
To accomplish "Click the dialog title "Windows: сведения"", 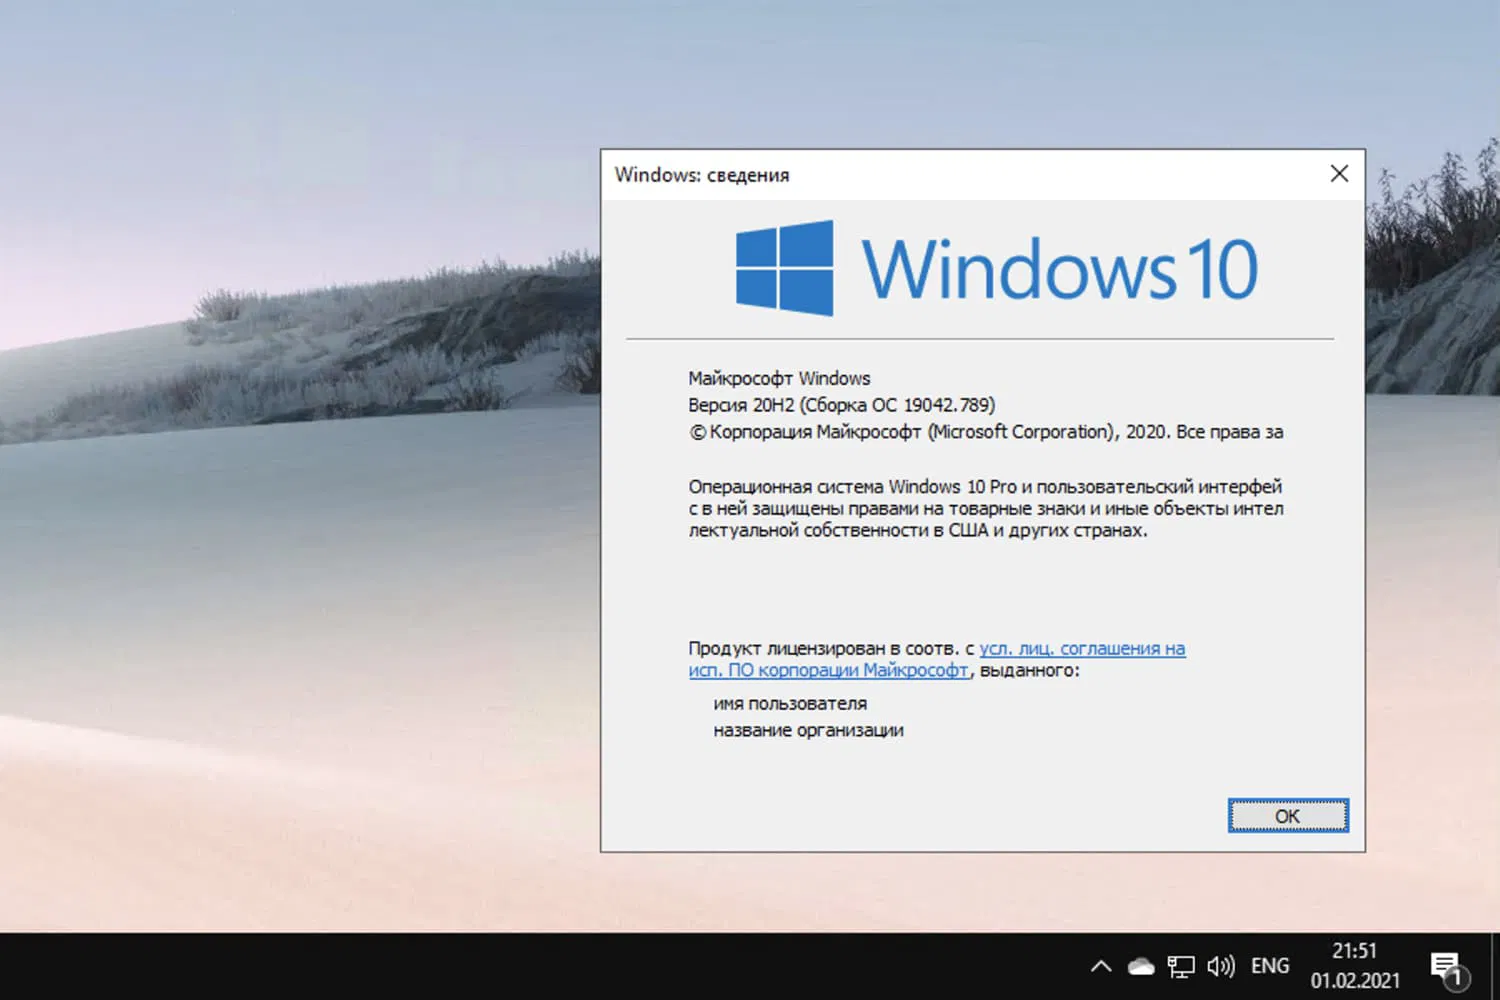I will pyautogui.click(x=701, y=174).
